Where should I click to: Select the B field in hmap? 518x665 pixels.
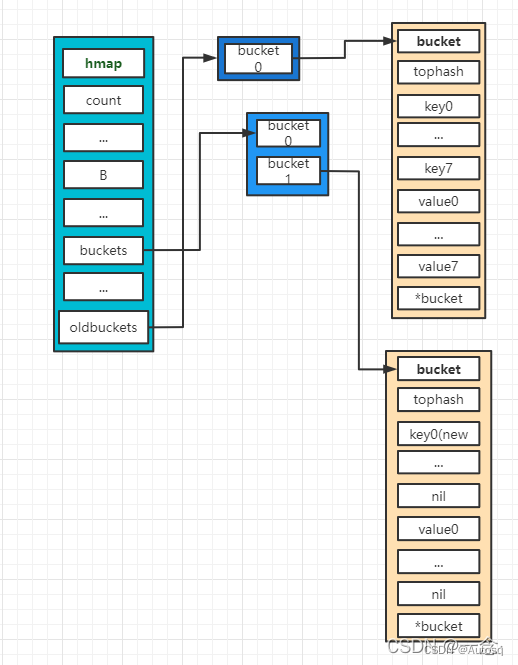(104, 175)
